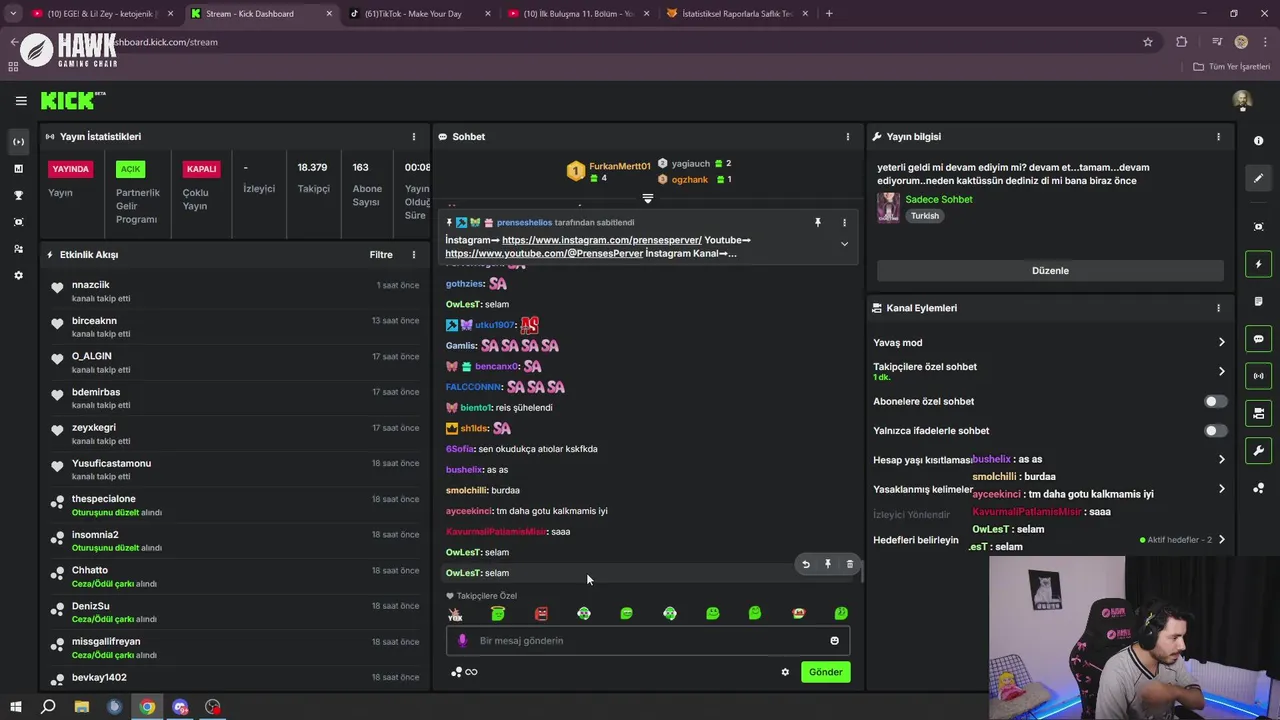Click the pencil edit icon in right toolbar
The image size is (1280, 720).
click(x=1258, y=178)
